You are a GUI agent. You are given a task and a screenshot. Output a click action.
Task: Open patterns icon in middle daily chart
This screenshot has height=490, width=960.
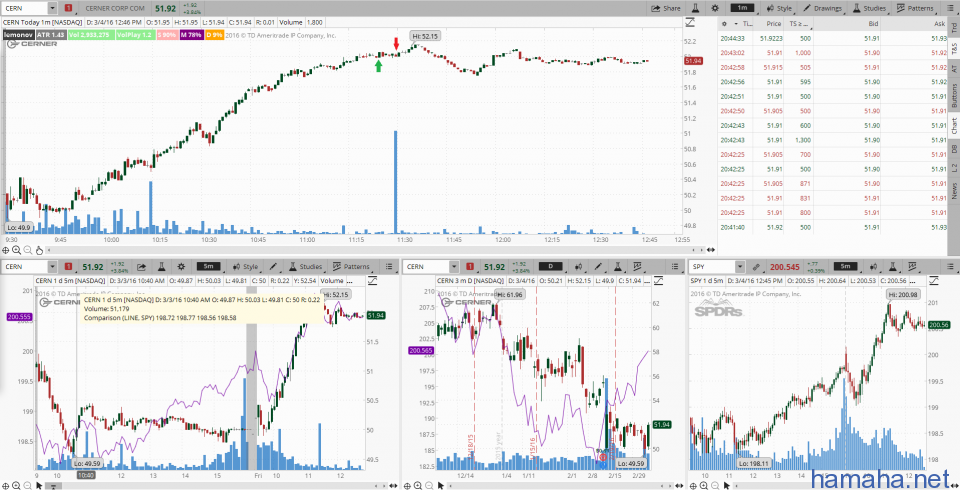(x=637, y=266)
